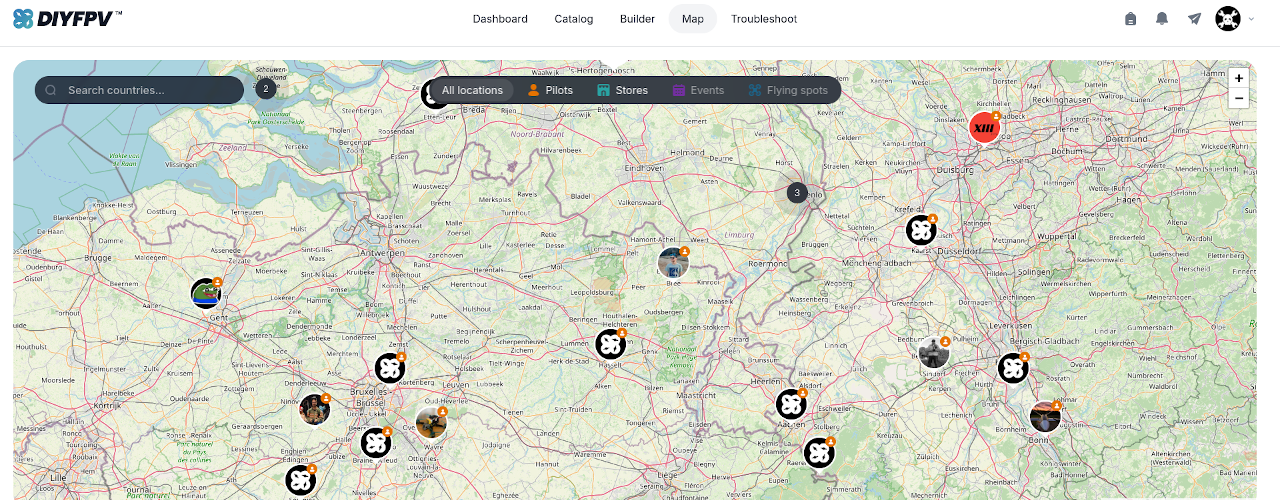Image resolution: width=1280 pixels, height=500 pixels.
Task: Expand the cluster of 2 markers
Action: coord(265,89)
